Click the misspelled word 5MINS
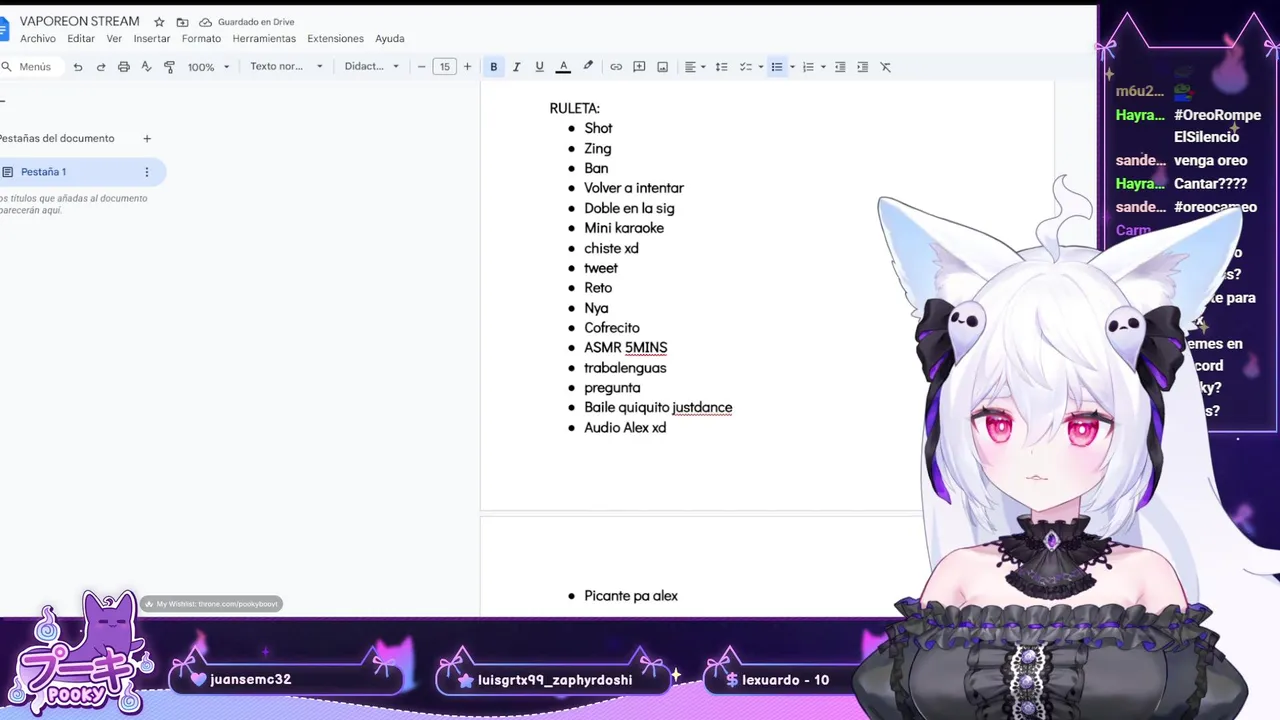Screen dimensions: 1280x720 click(646, 348)
